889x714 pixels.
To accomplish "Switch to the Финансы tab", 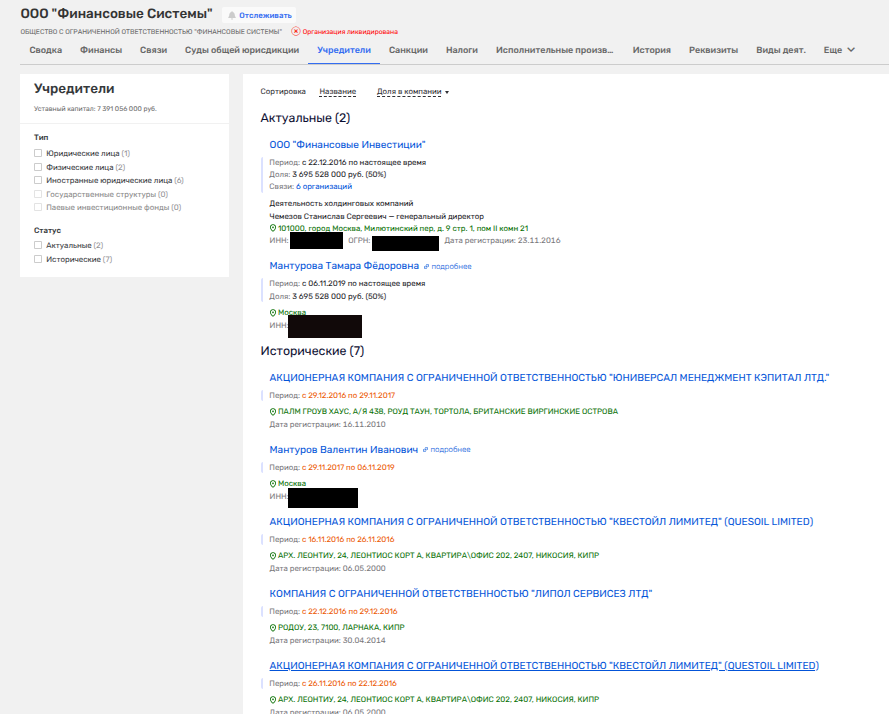I will pyautogui.click(x=101, y=50).
